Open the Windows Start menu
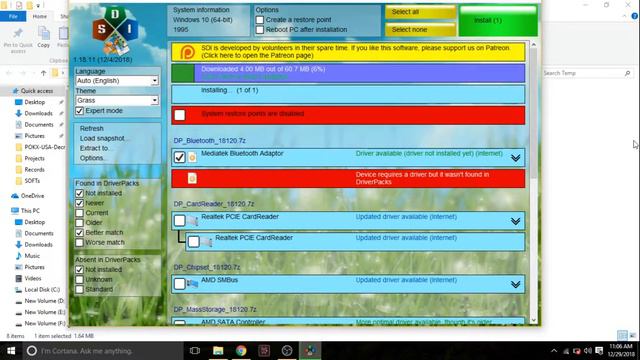 click(x=11, y=351)
